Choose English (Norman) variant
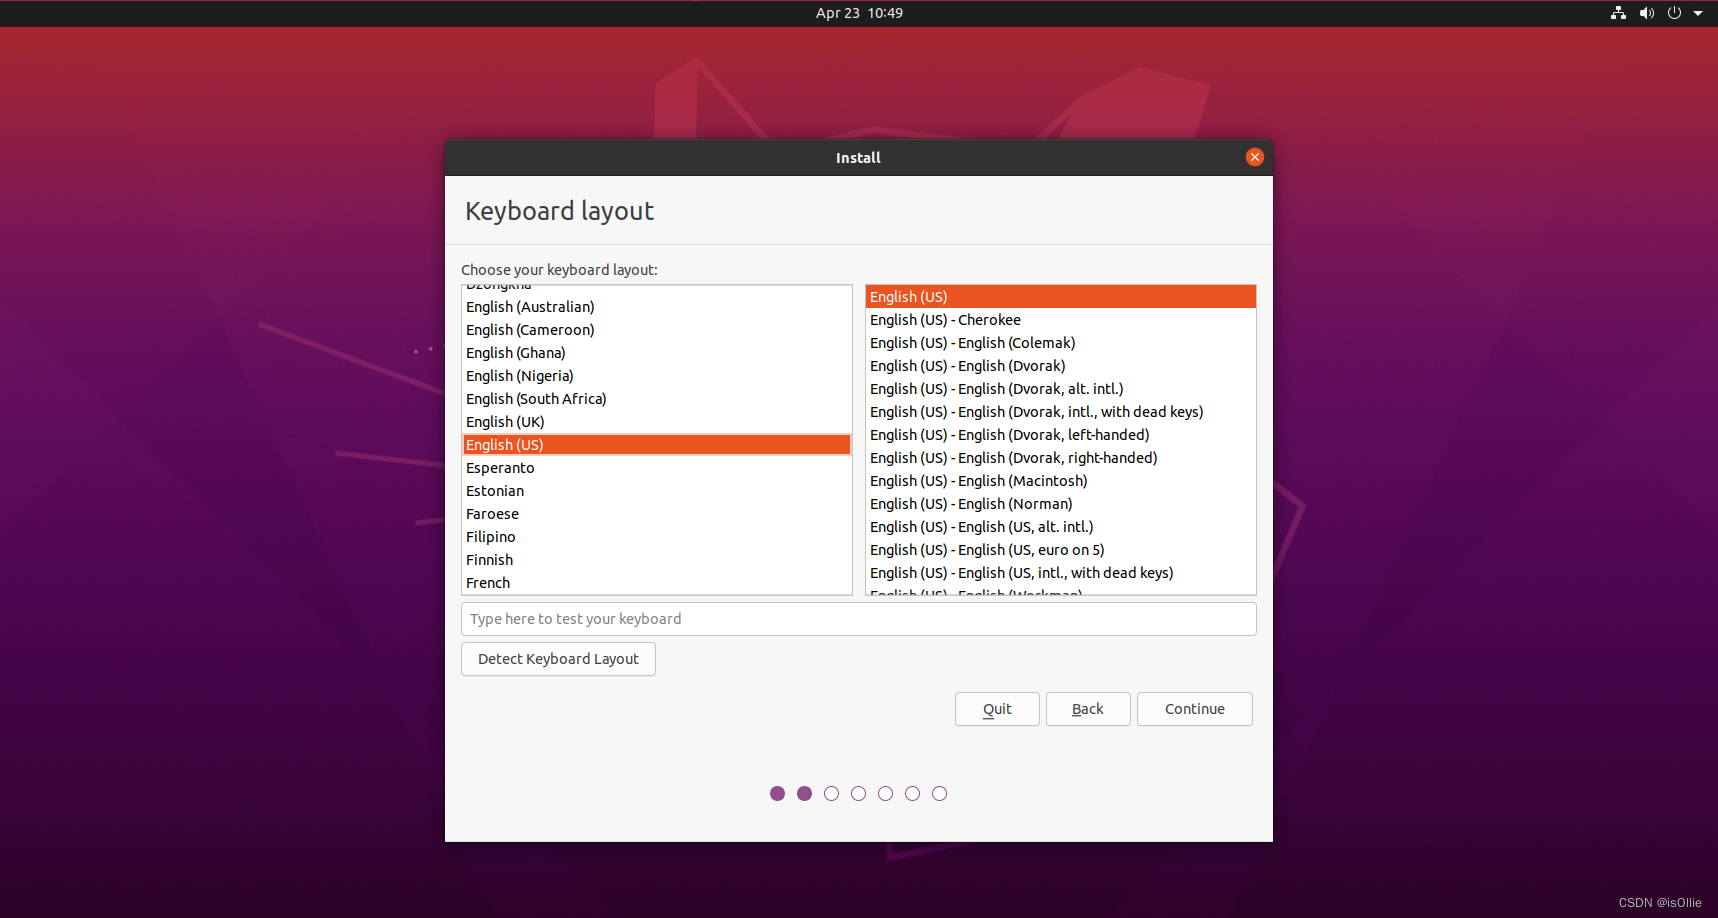Image resolution: width=1718 pixels, height=918 pixels. click(x=1061, y=504)
